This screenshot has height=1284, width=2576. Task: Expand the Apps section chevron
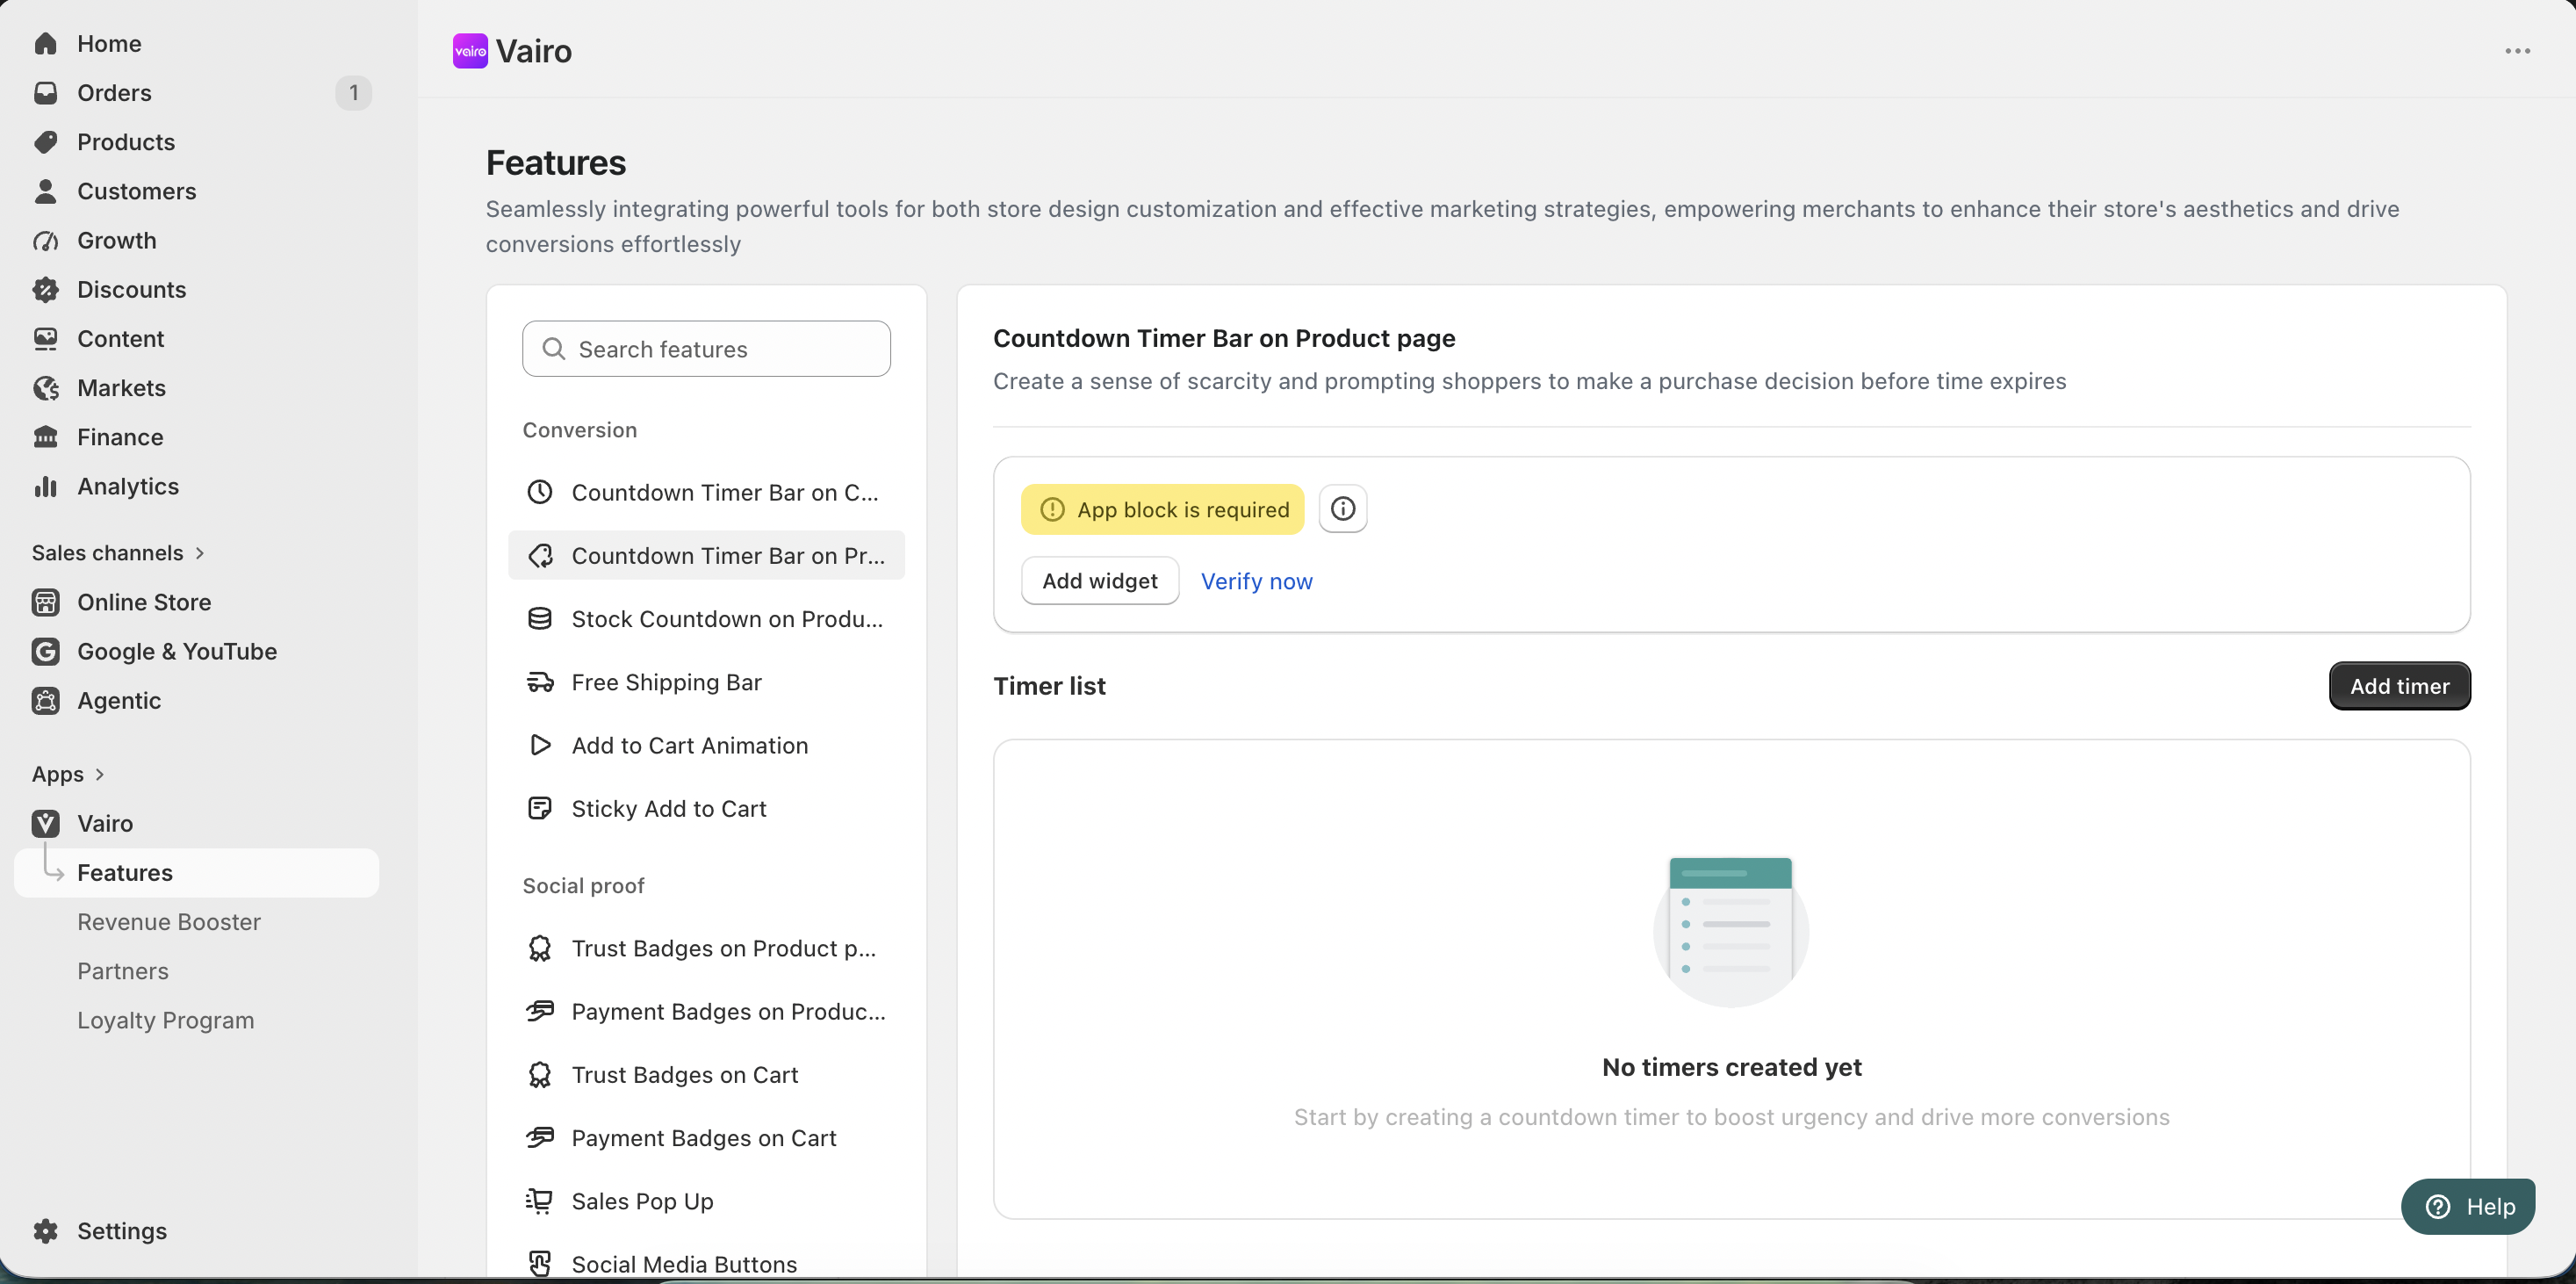coord(99,774)
